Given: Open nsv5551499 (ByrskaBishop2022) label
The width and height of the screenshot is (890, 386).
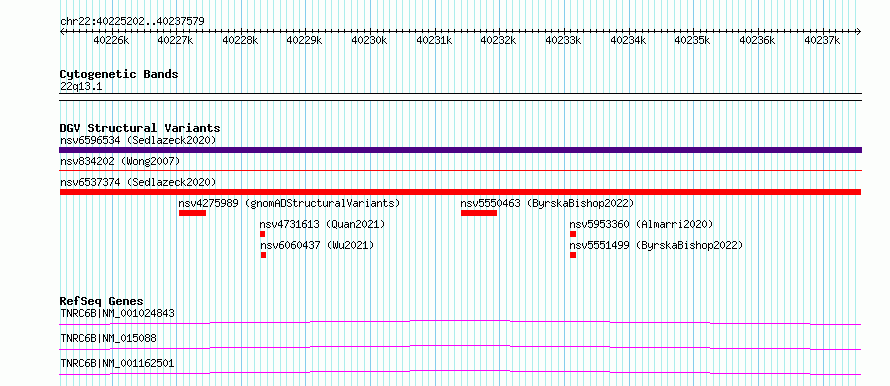Looking at the screenshot, I should [x=656, y=246].
